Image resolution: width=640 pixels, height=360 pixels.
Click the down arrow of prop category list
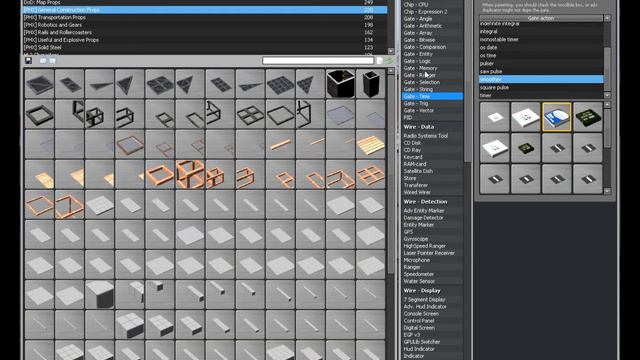tap(391, 51)
